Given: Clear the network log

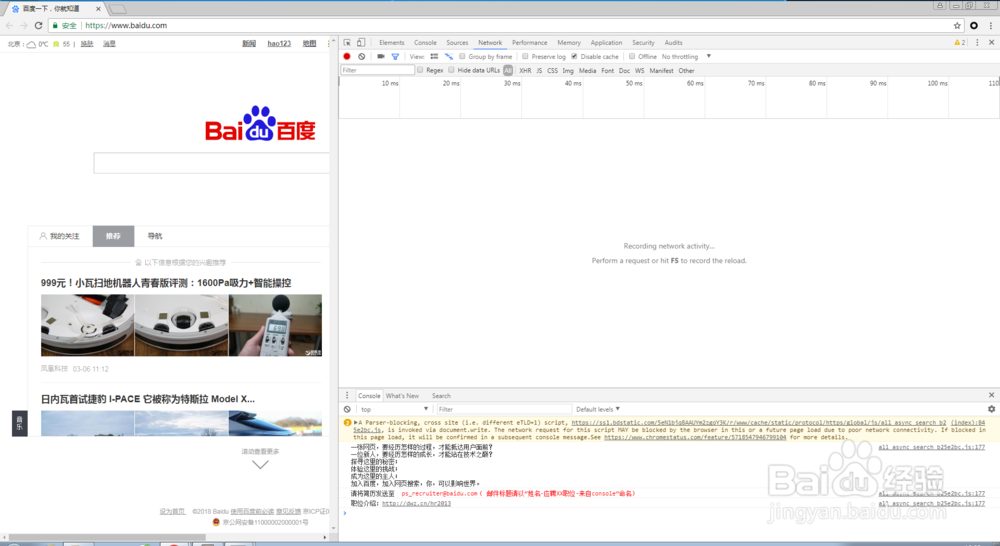Looking at the screenshot, I should pyautogui.click(x=362, y=57).
